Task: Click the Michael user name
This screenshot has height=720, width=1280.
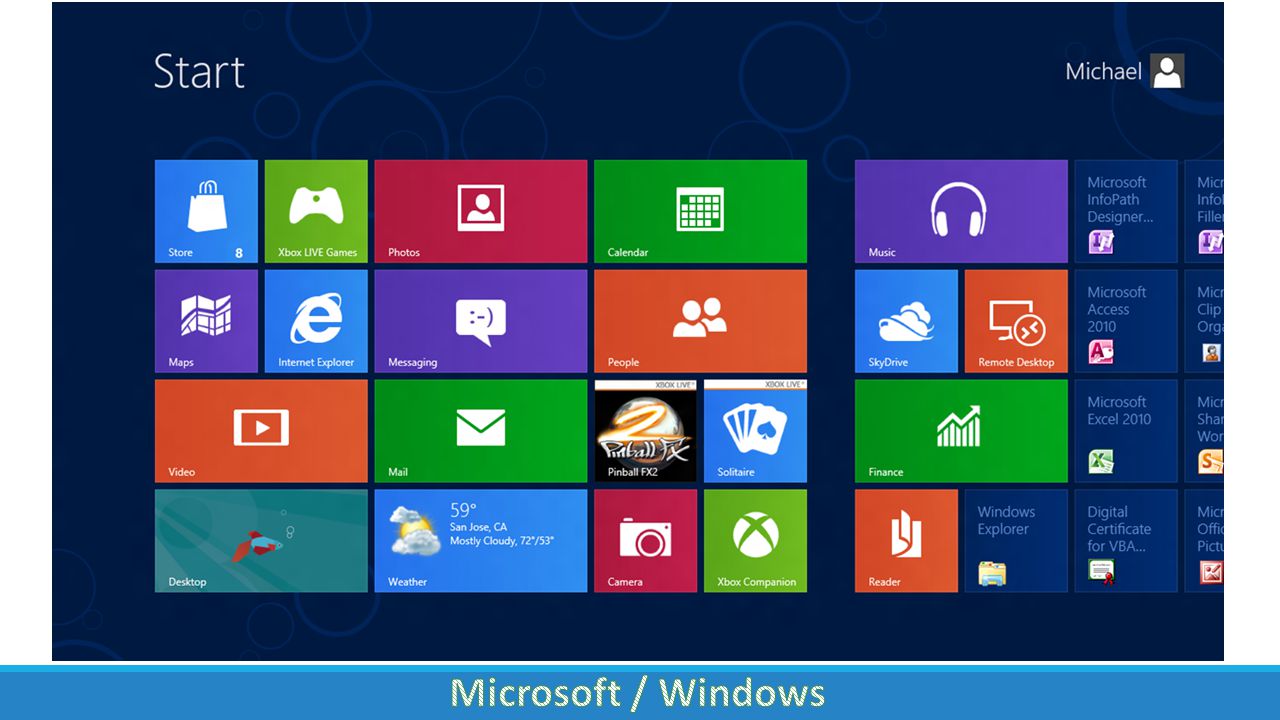Action: [1103, 71]
